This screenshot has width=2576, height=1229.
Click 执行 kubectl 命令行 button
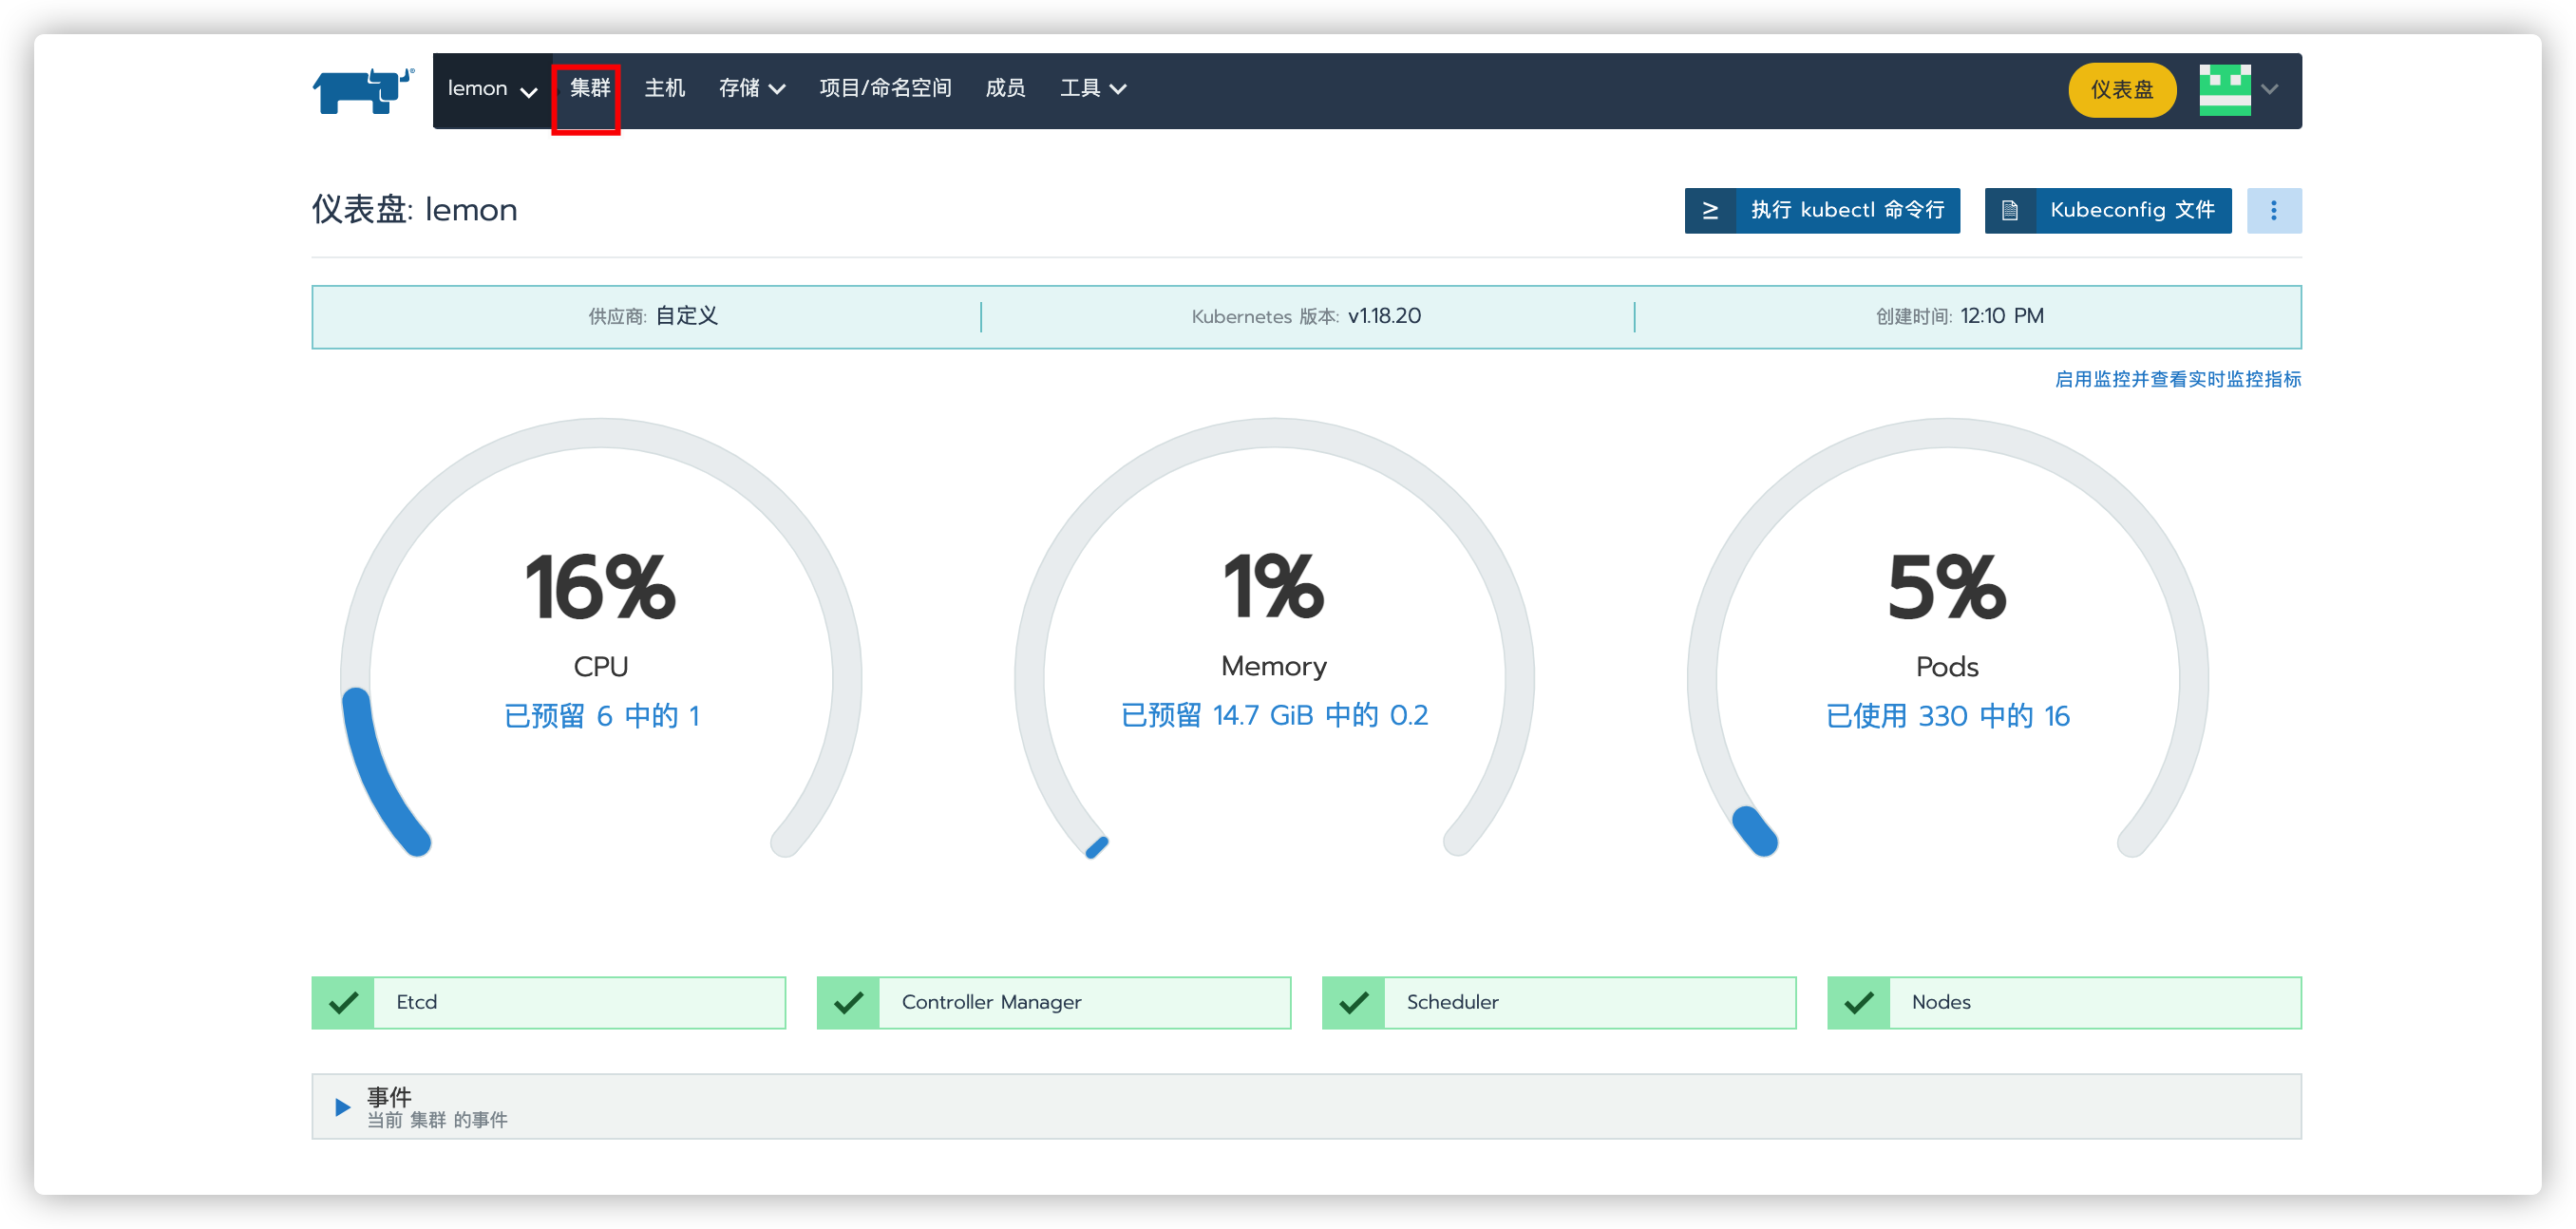point(1821,210)
